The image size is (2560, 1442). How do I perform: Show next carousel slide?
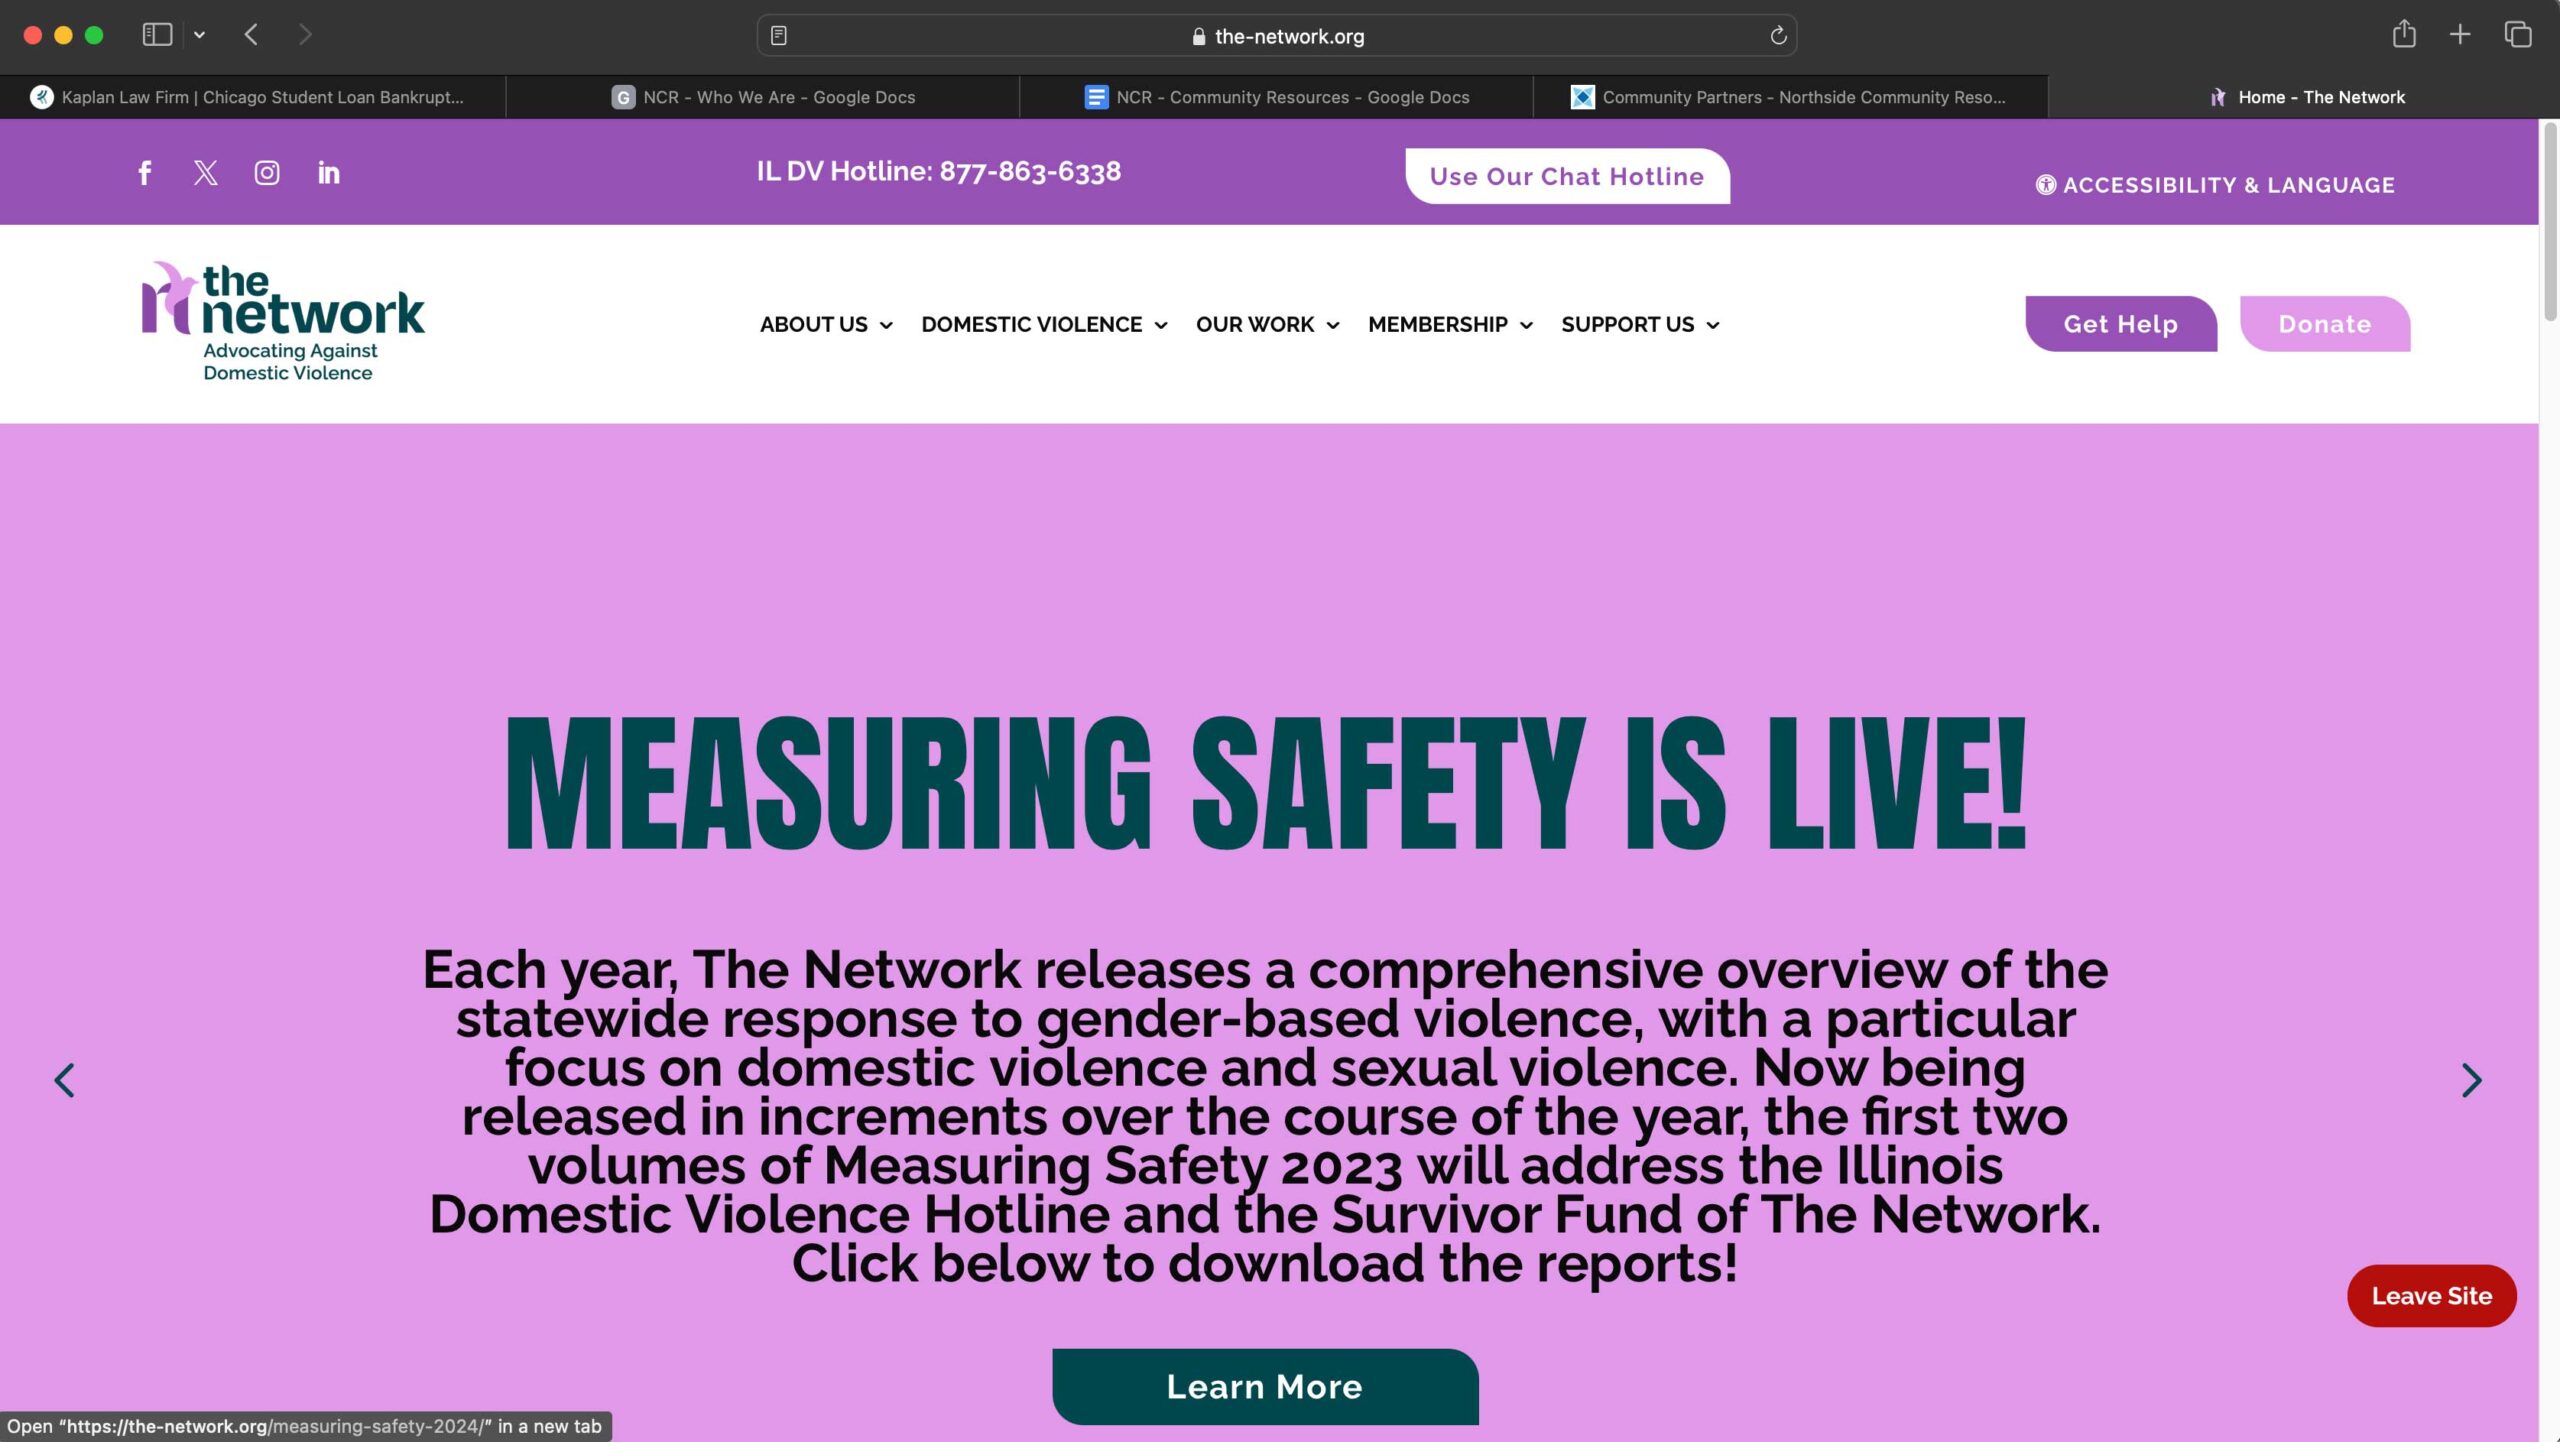click(x=2471, y=1080)
